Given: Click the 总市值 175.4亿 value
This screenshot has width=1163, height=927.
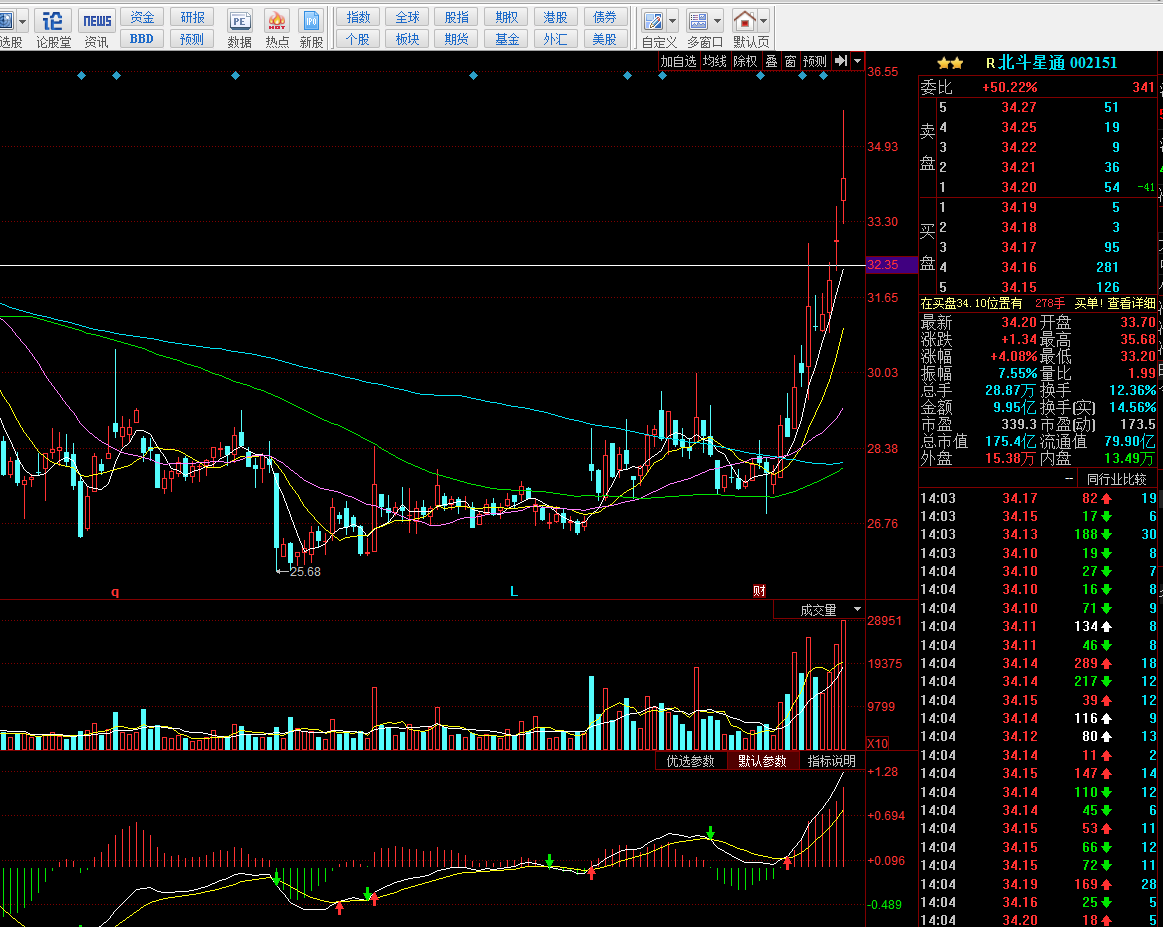Looking at the screenshot, I should pyautogui.click(x=1010, y=441).
